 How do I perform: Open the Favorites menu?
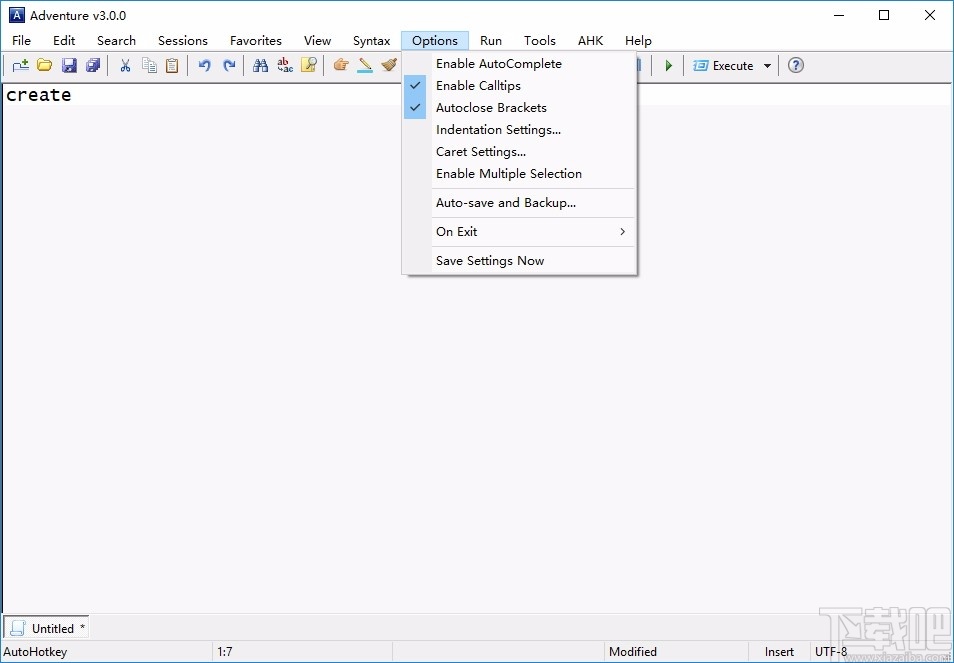[x=256, y=41]
